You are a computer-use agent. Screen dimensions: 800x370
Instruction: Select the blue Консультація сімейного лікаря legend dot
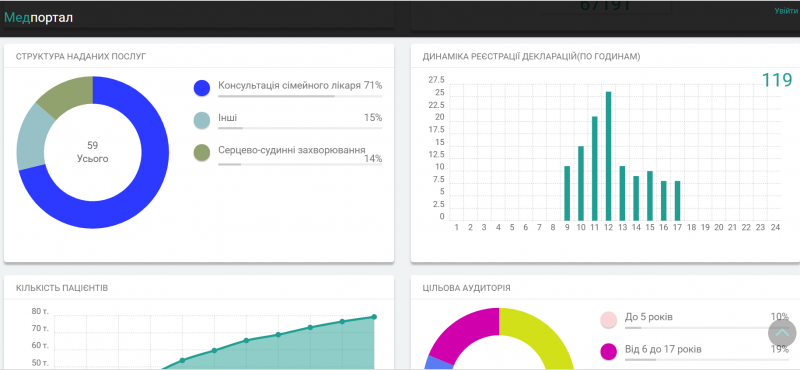202,88
